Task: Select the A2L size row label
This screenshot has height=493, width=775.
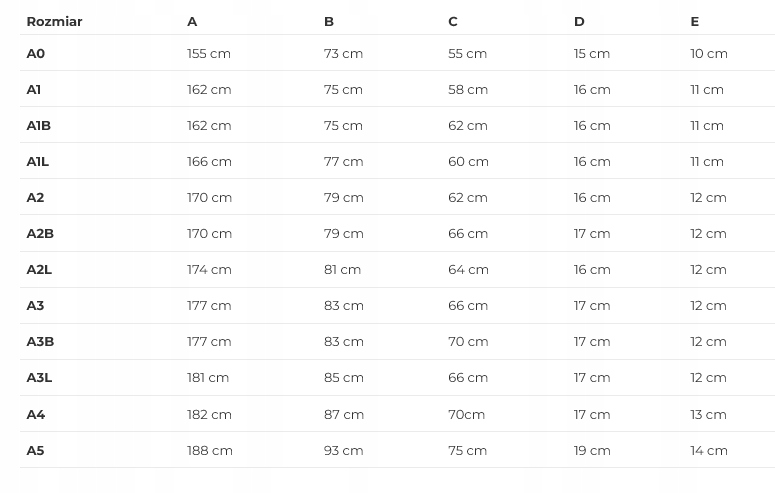Action: tap(39, 269)
